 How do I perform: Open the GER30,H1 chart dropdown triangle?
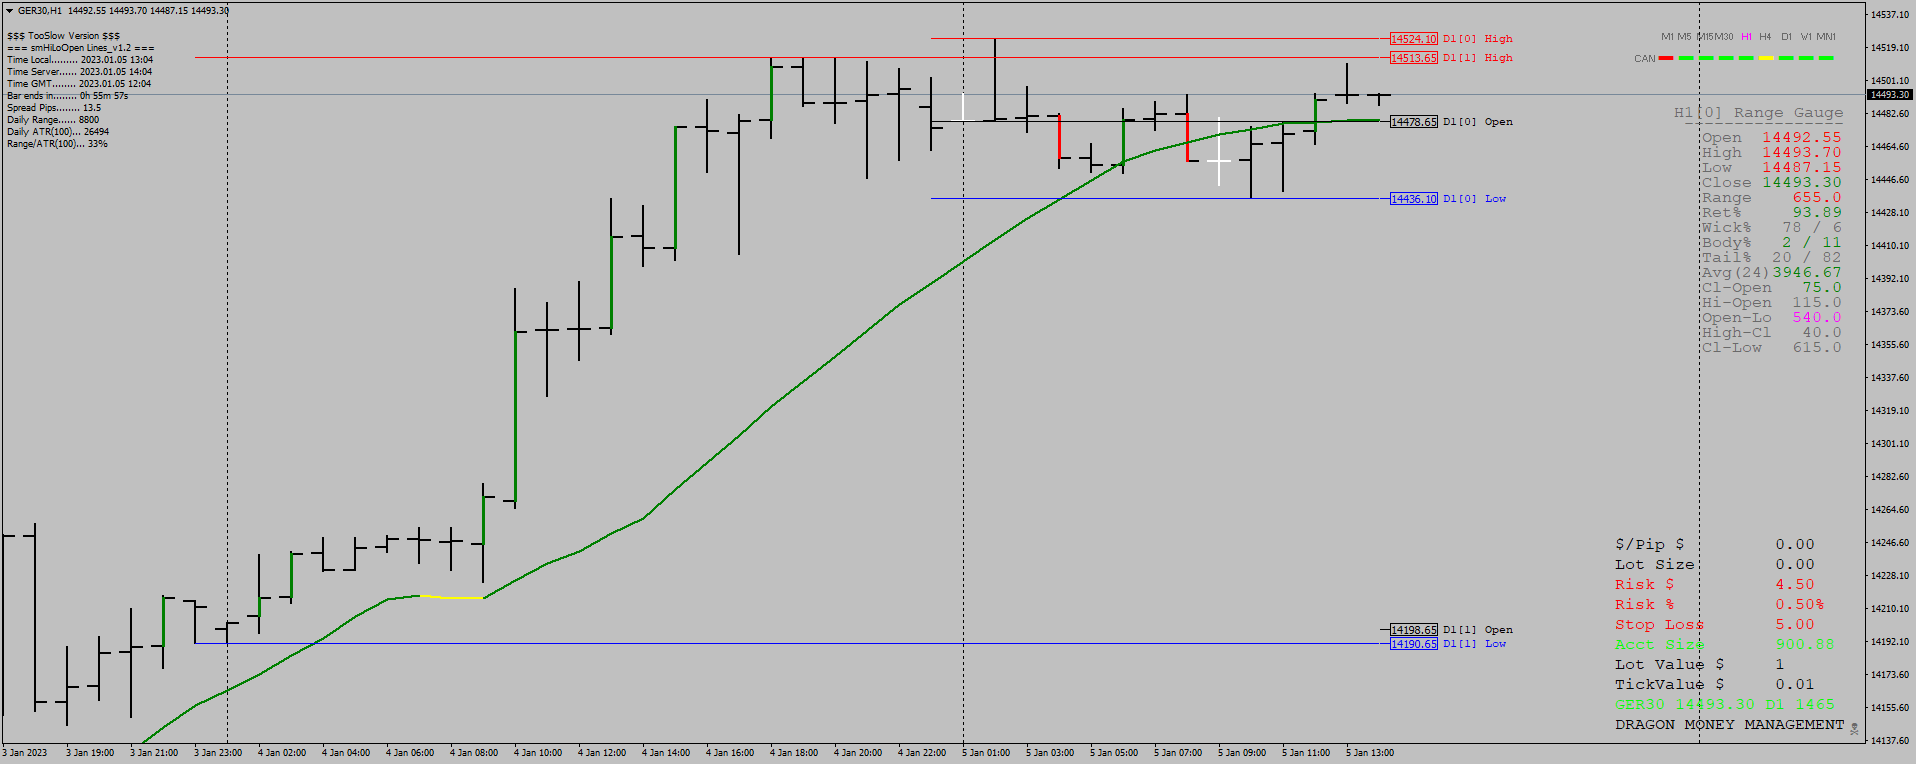click(9, 11)
